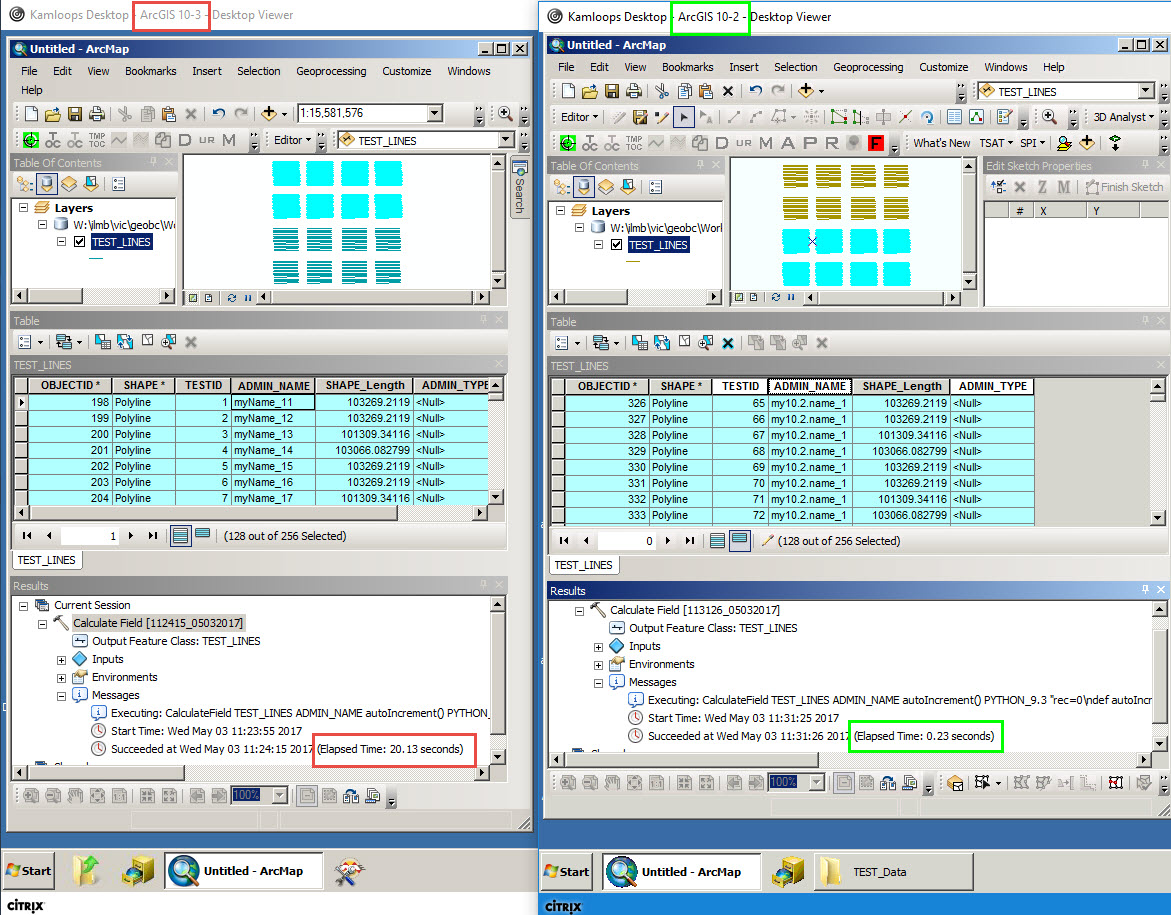Image resolution: width=1171 pixels, height=915 pixels.
Task: Click New document icon in left ArcMap
Action: [31, 114]
